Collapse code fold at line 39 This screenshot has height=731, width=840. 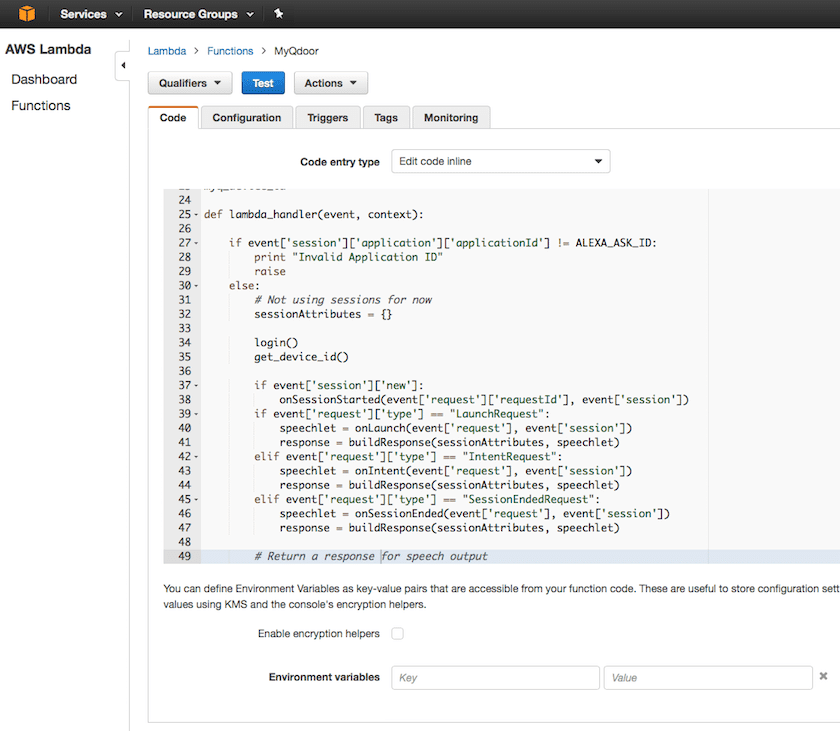[x=196, y=414]
